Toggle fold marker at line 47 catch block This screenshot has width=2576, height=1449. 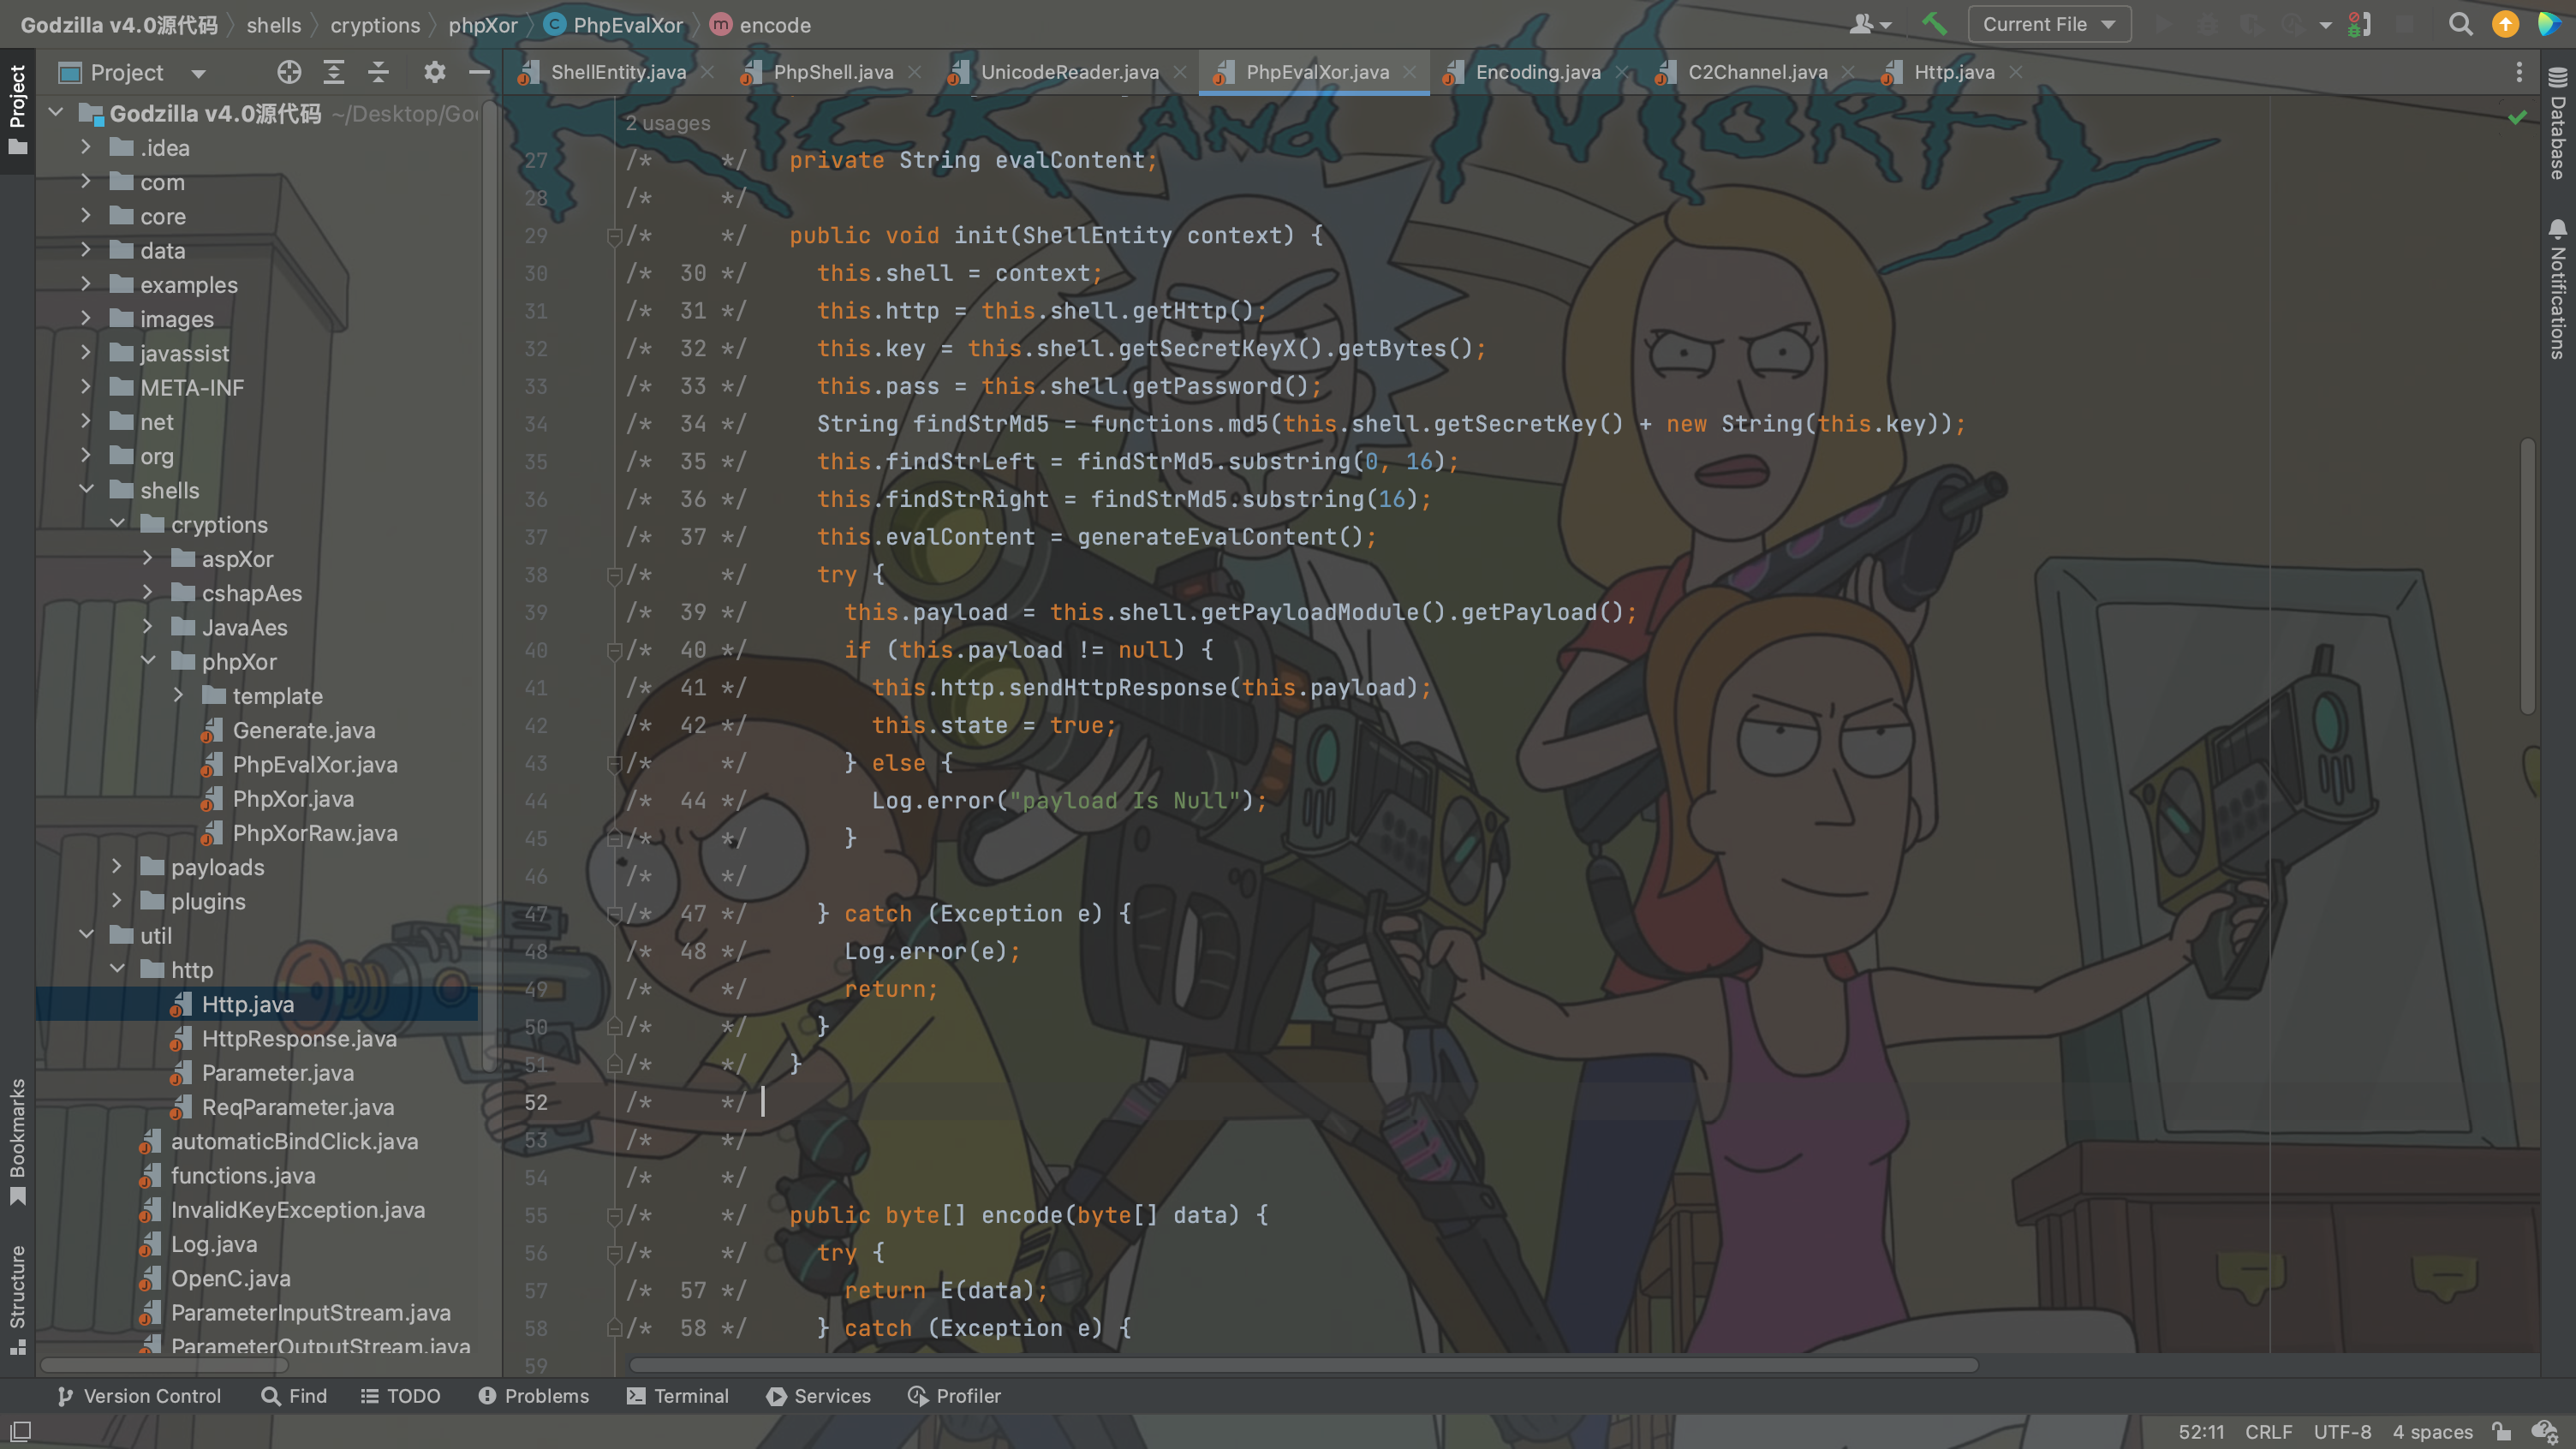click(614, 914)
